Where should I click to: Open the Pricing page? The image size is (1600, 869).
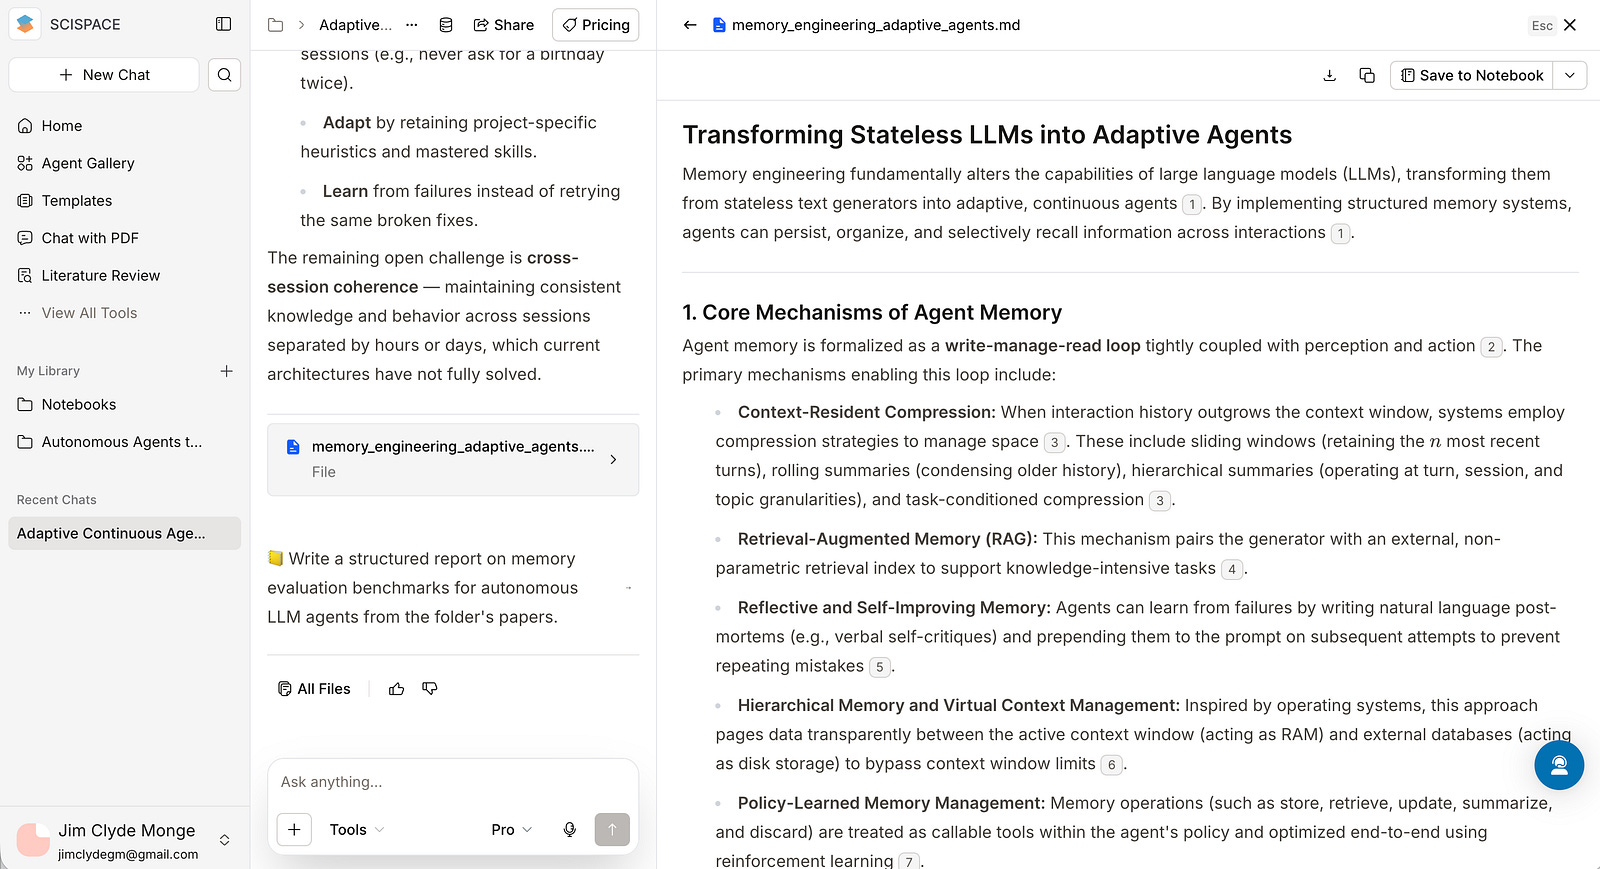click(596, 25)
